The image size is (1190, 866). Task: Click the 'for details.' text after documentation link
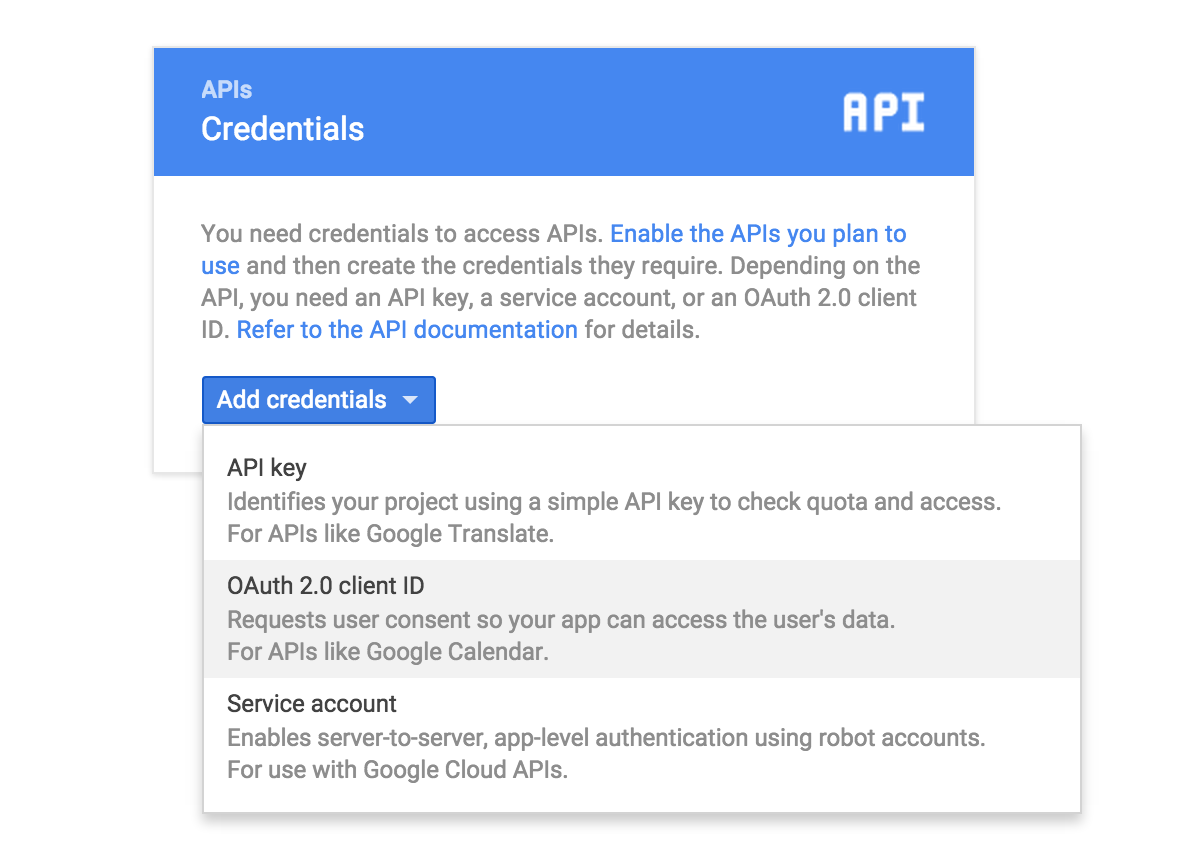tap(642, 329)
